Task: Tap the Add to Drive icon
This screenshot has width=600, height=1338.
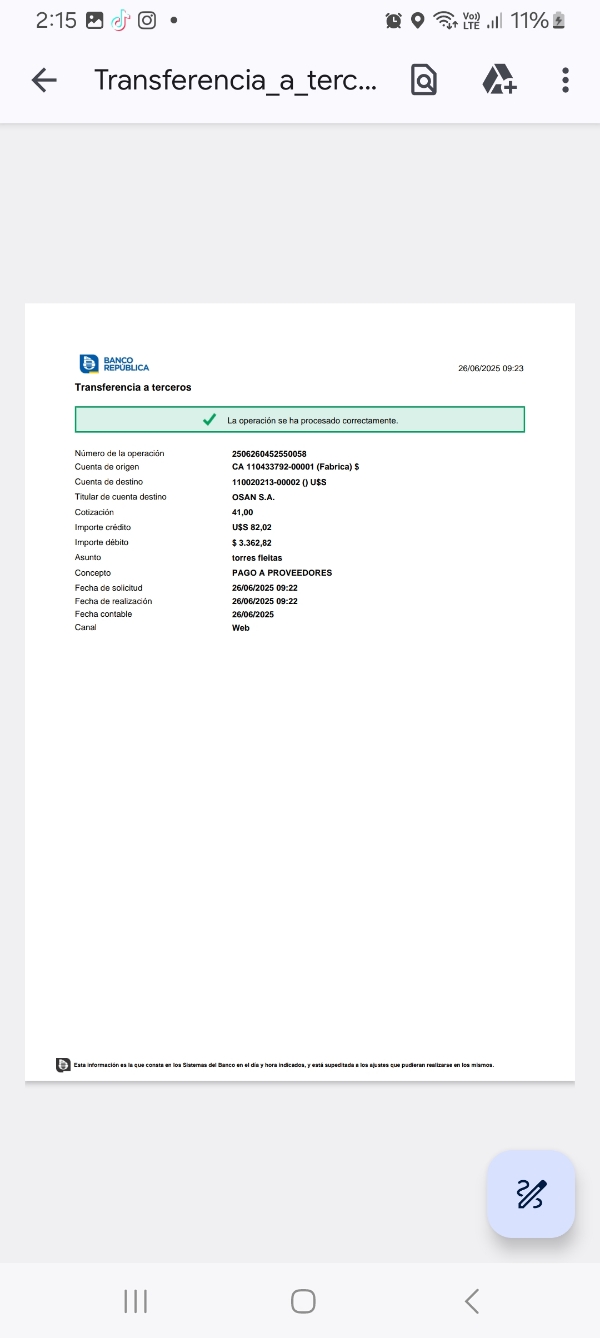Action: 498,80
